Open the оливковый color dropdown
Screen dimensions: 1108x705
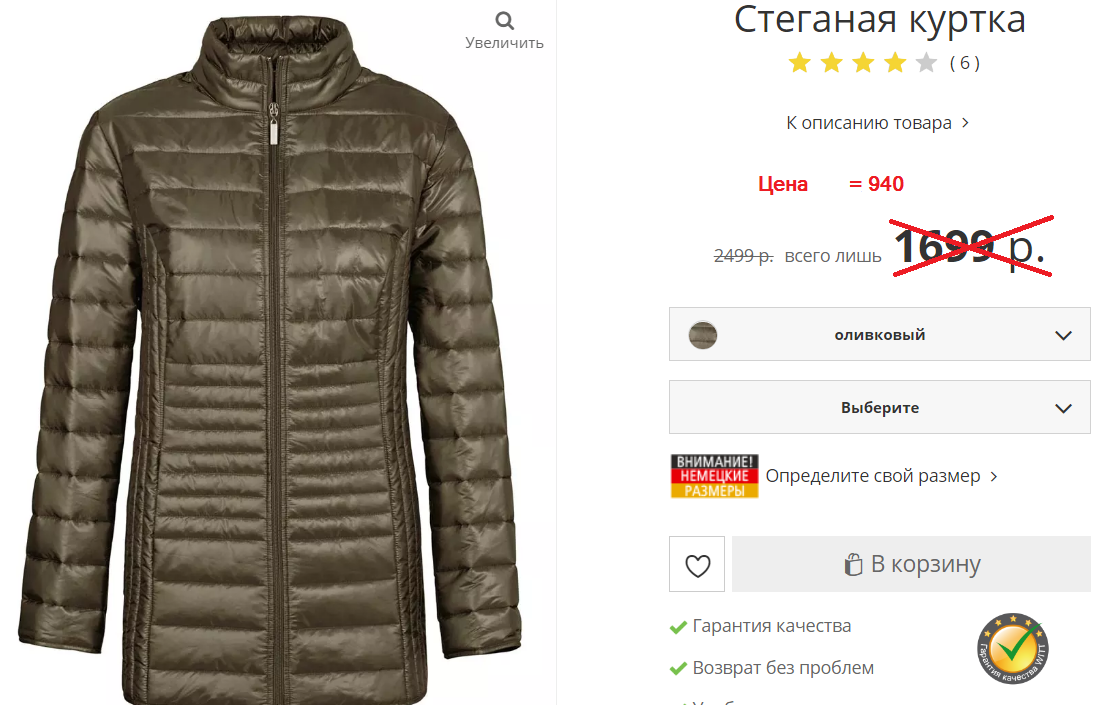click(x=880, y=334)
